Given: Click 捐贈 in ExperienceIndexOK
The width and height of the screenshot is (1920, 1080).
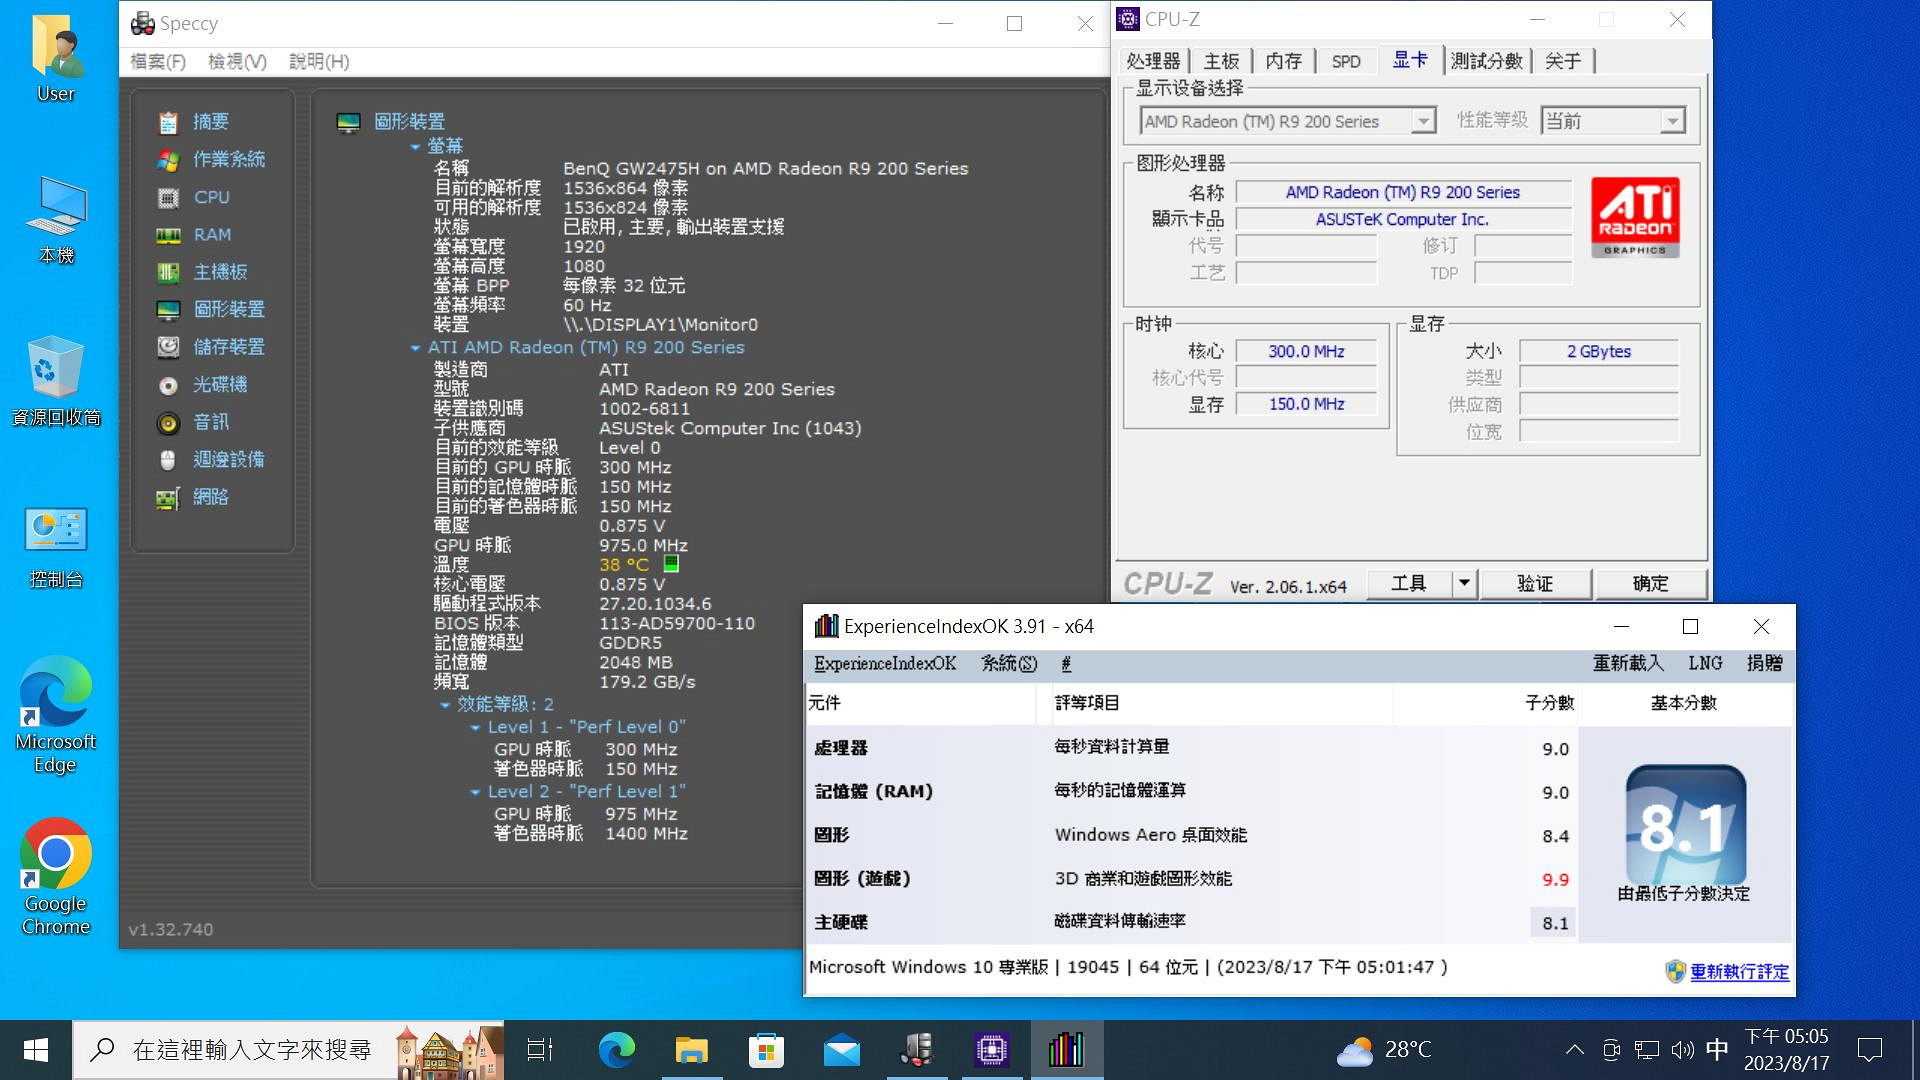Looking at the screenshot, I should [x=1764, y=664].
